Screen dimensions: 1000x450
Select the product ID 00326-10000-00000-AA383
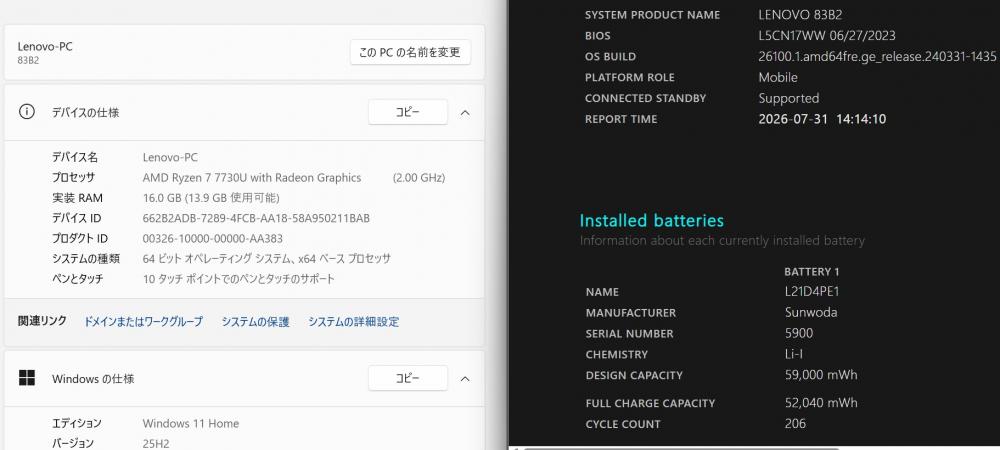point(213,238)
